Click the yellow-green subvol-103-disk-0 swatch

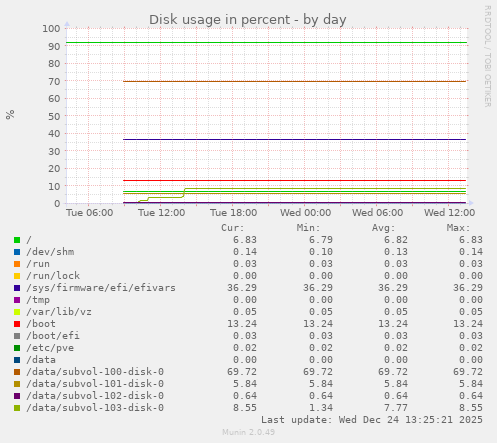[x=17, y=408]
